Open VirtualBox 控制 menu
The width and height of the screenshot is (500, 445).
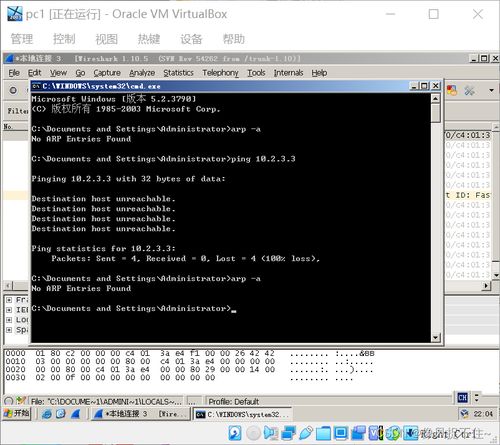pos(64,39)
